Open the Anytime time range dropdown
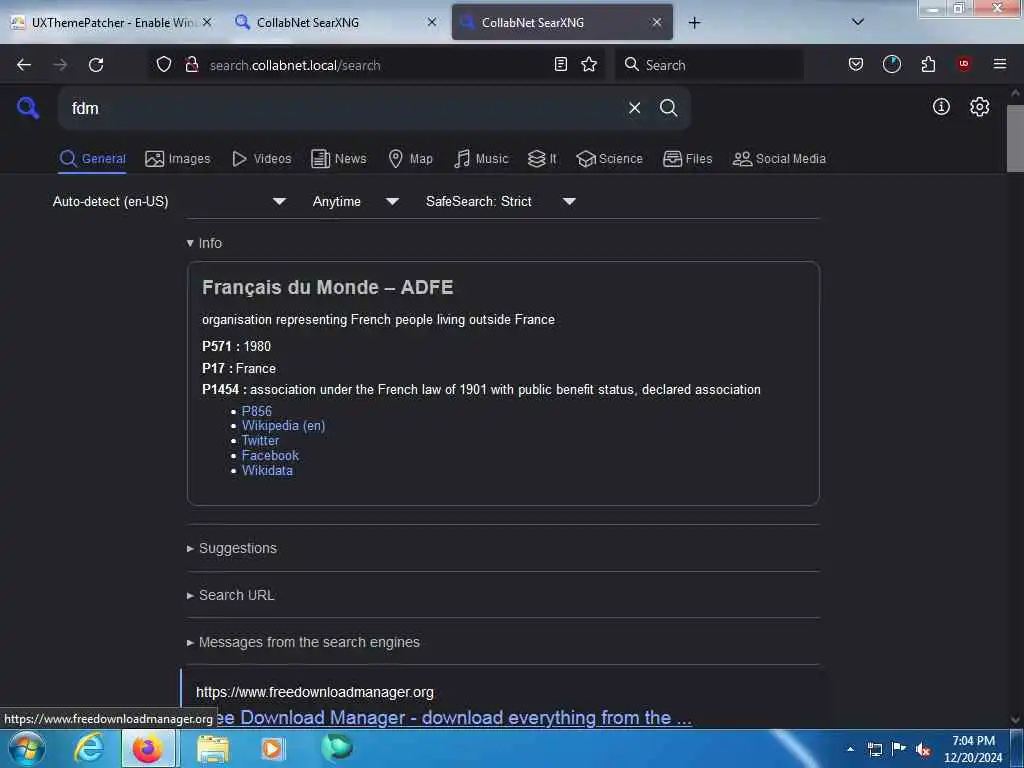The width and height of the screenshot is (1024, 768). [355, 201]
